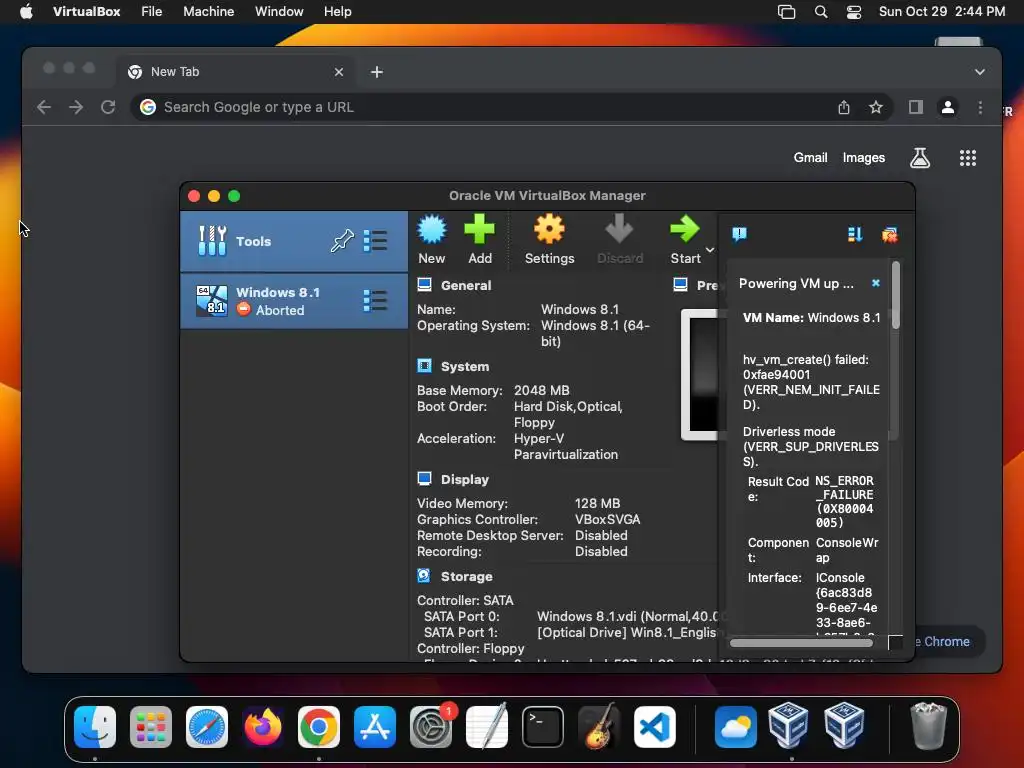Click the clear all notifications icon

coord(889,234)
